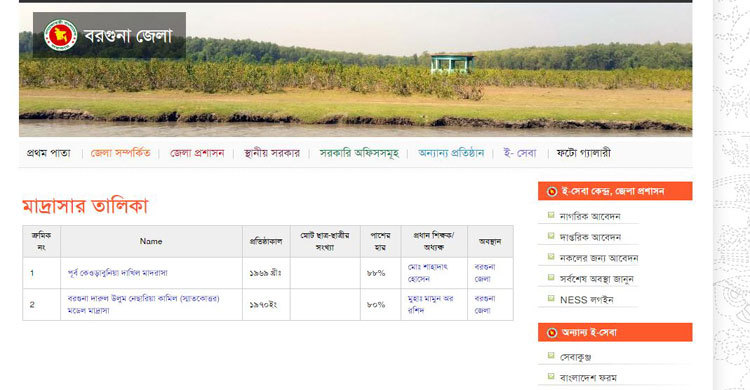Click serial number 1 cell
The image size is (750, 390).
coord(42,273)
